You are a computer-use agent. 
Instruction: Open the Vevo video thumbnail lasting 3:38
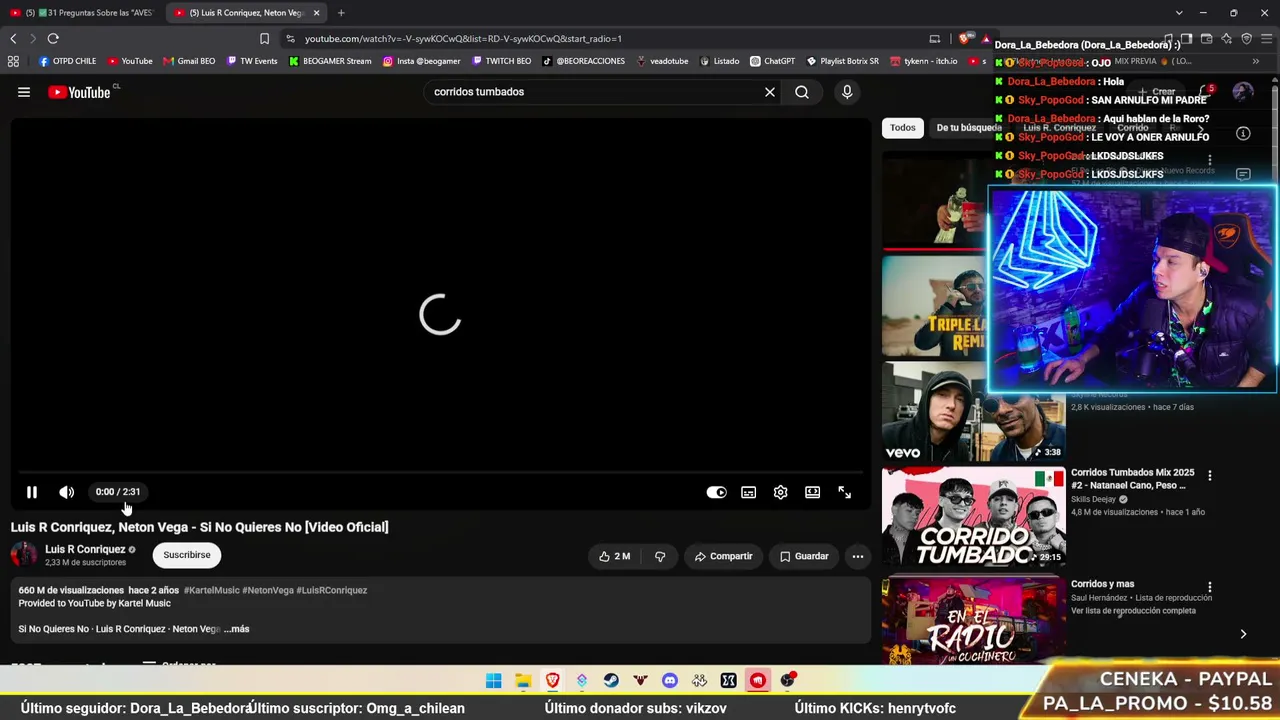(x=973, y=412)
